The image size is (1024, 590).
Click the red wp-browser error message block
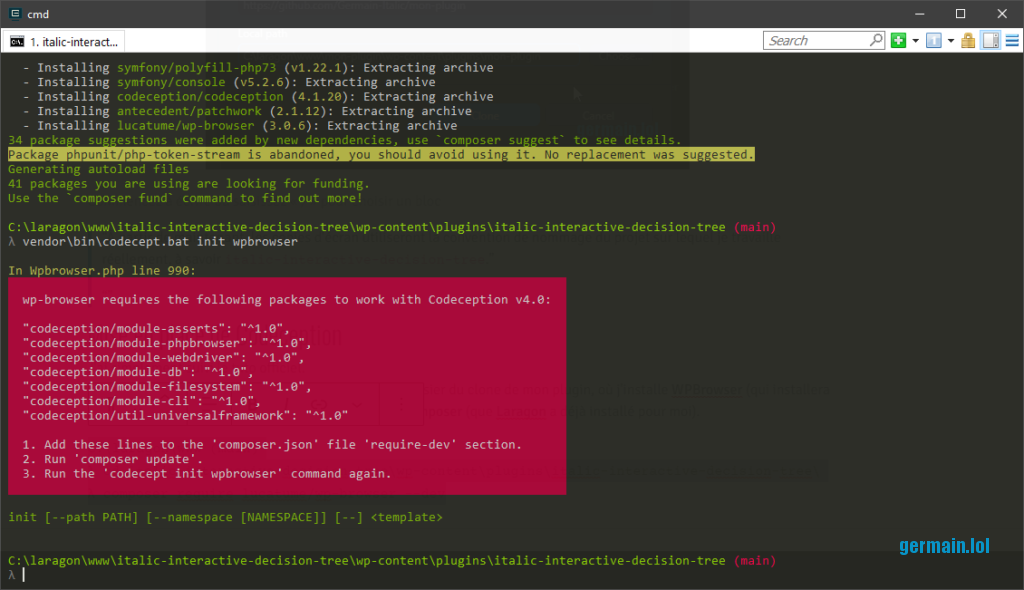click(286, 386)
